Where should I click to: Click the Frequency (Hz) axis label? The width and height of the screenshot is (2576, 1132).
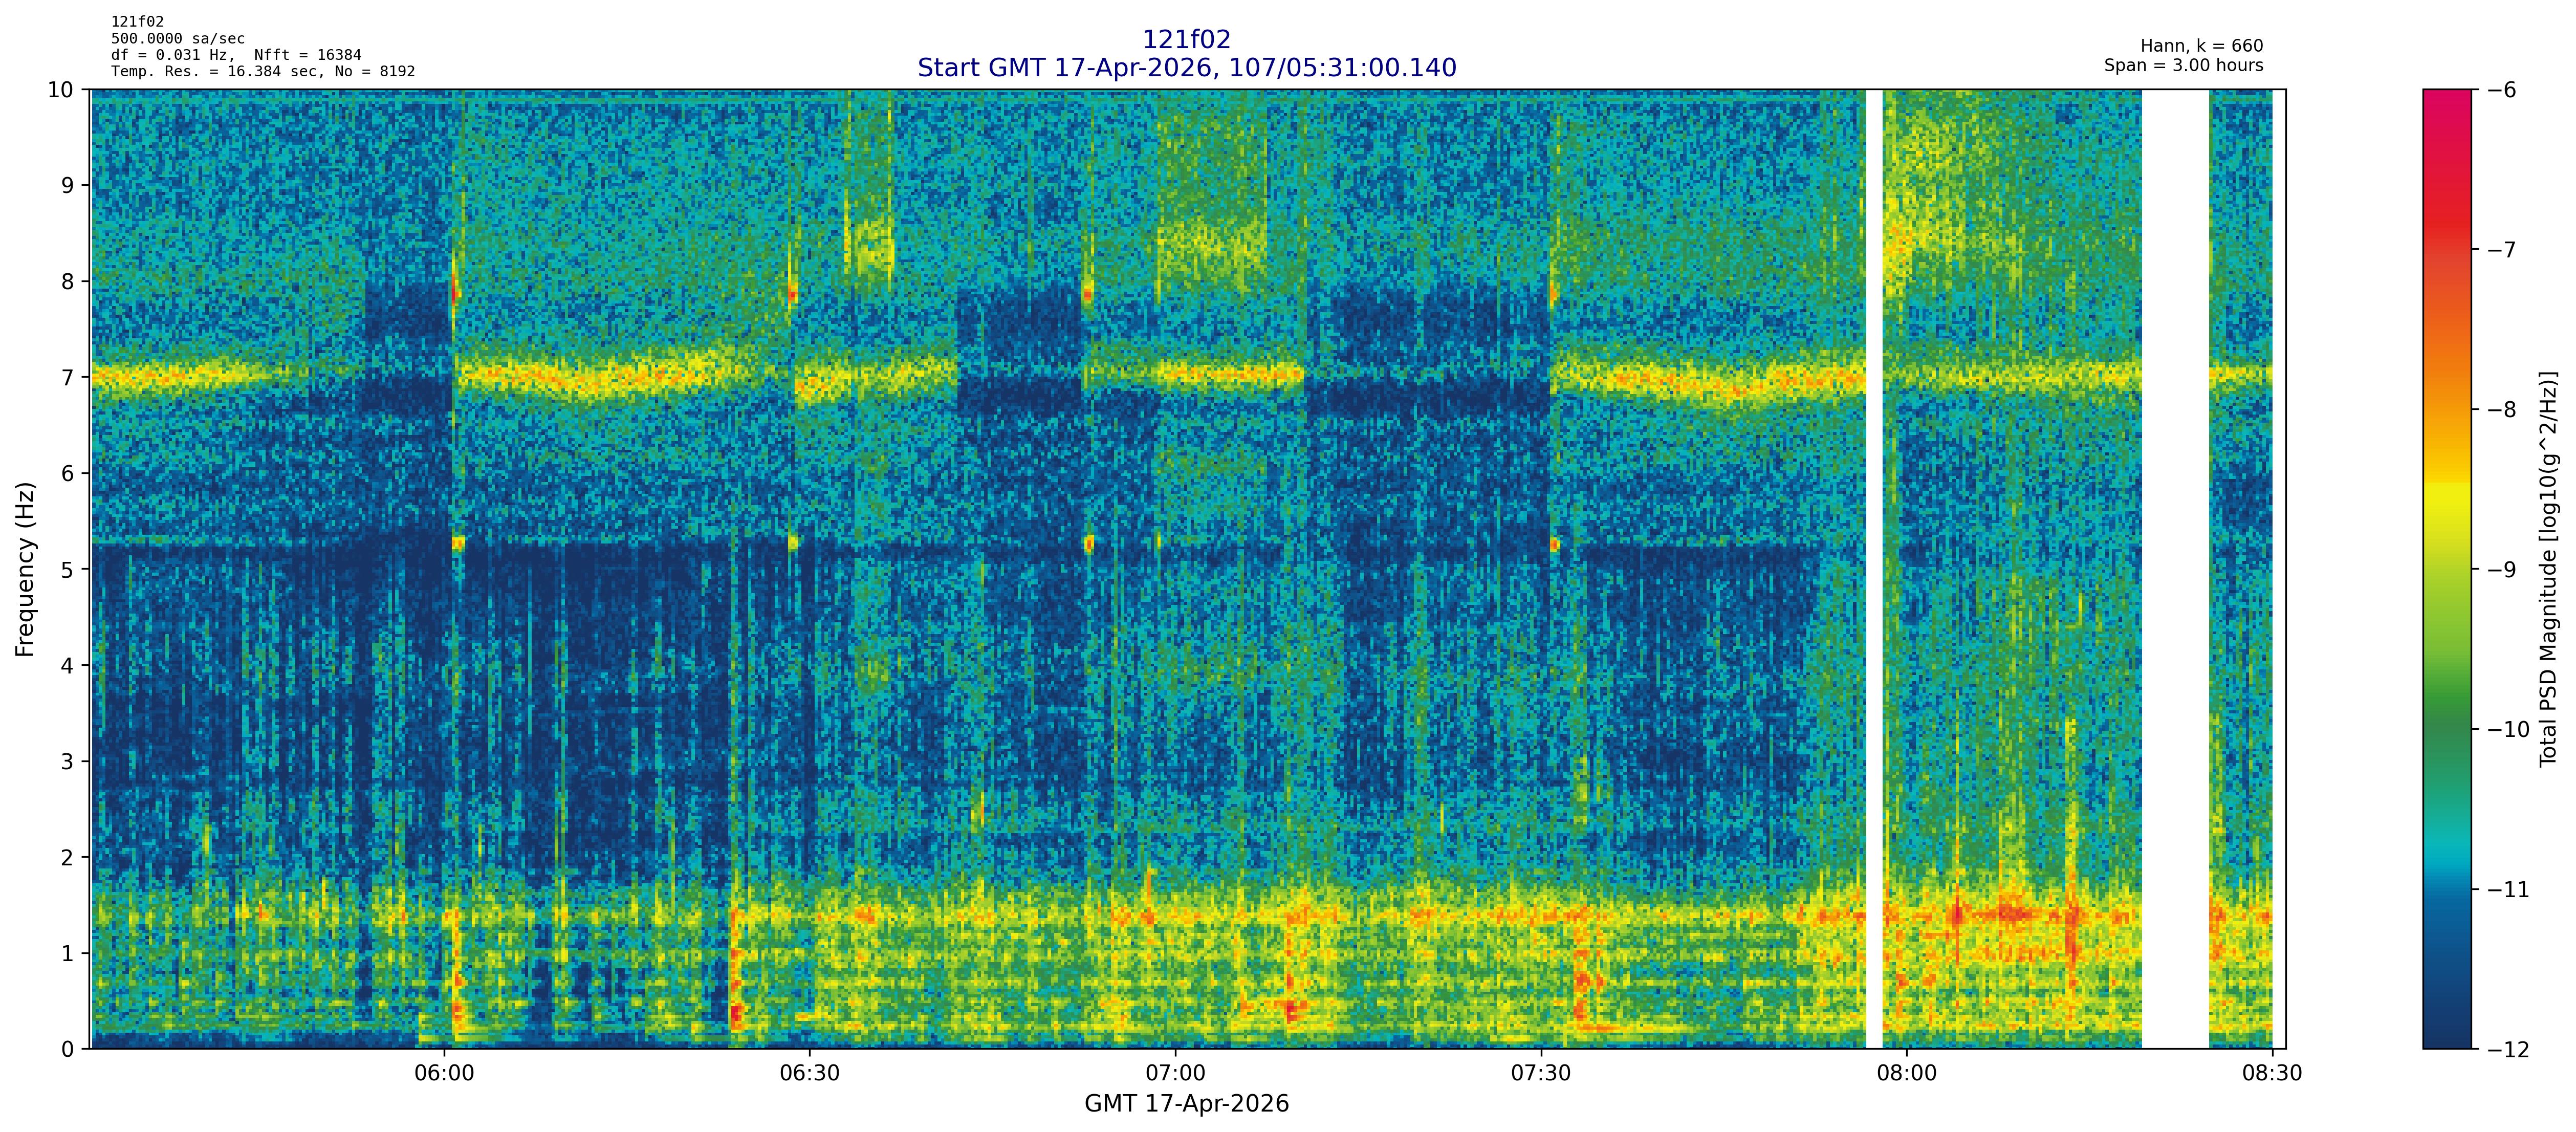[x=25, y=569]
